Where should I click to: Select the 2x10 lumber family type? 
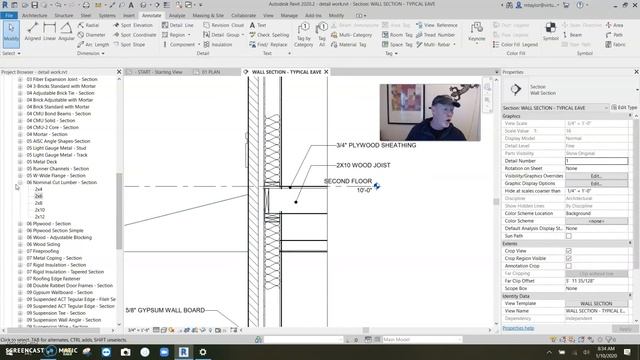tap(40, 210)
